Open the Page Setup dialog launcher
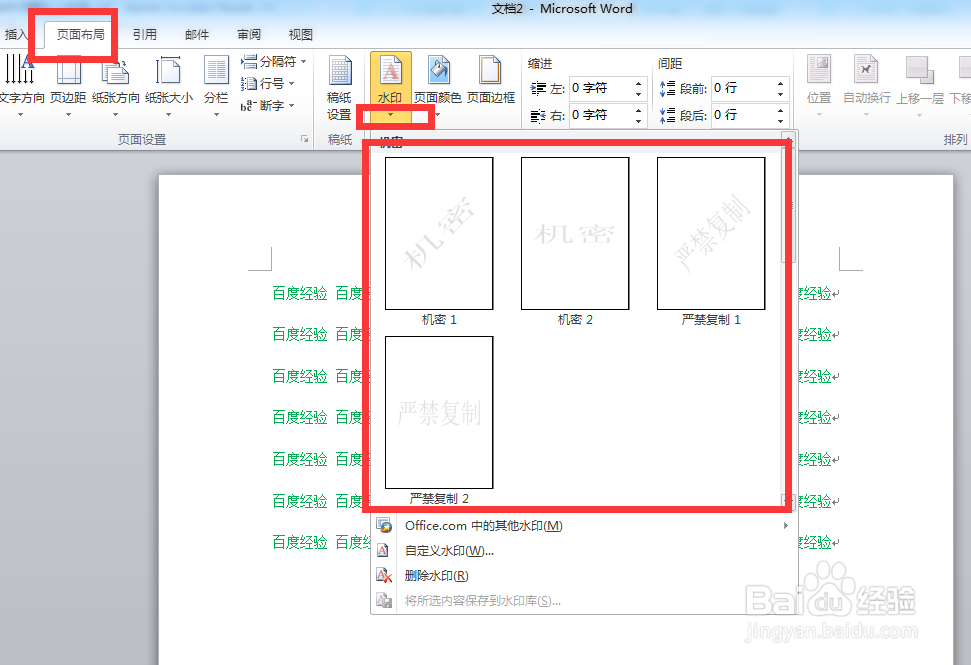Screen dimensions: 971x665 (x=305, y=139)
